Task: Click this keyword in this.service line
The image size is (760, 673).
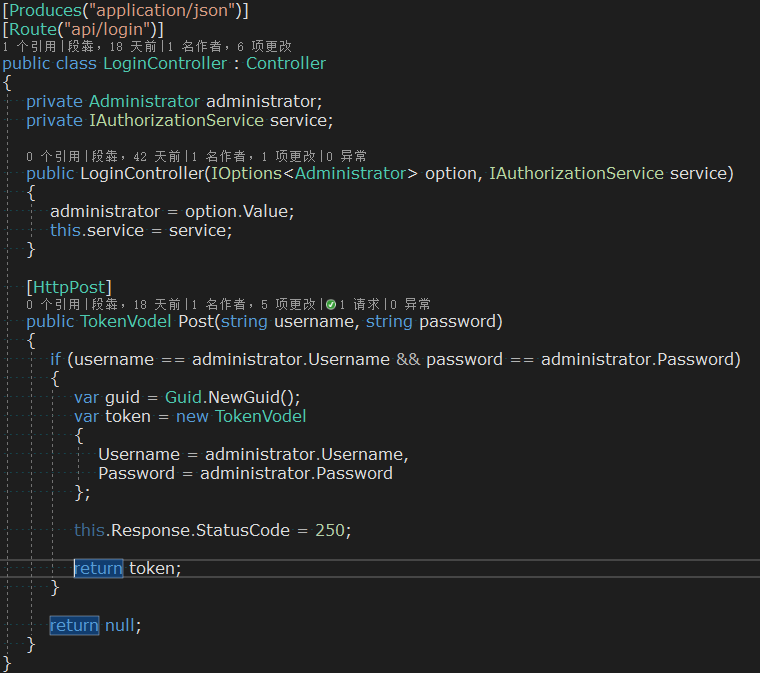Action: tap(65, 230)
